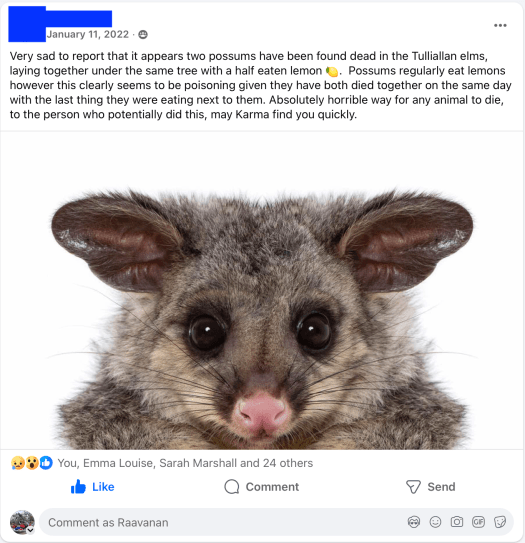Click the public audience globe icon

point(143,34)
